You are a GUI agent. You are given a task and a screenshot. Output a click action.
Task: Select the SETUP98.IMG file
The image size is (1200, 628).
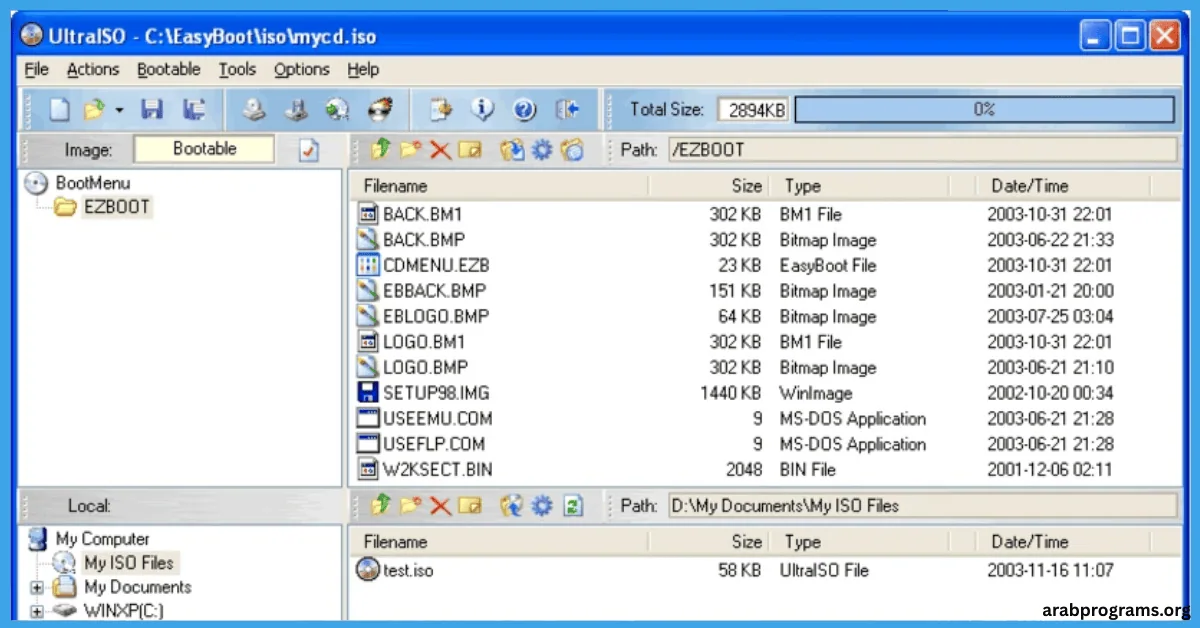tap(436, 393)
